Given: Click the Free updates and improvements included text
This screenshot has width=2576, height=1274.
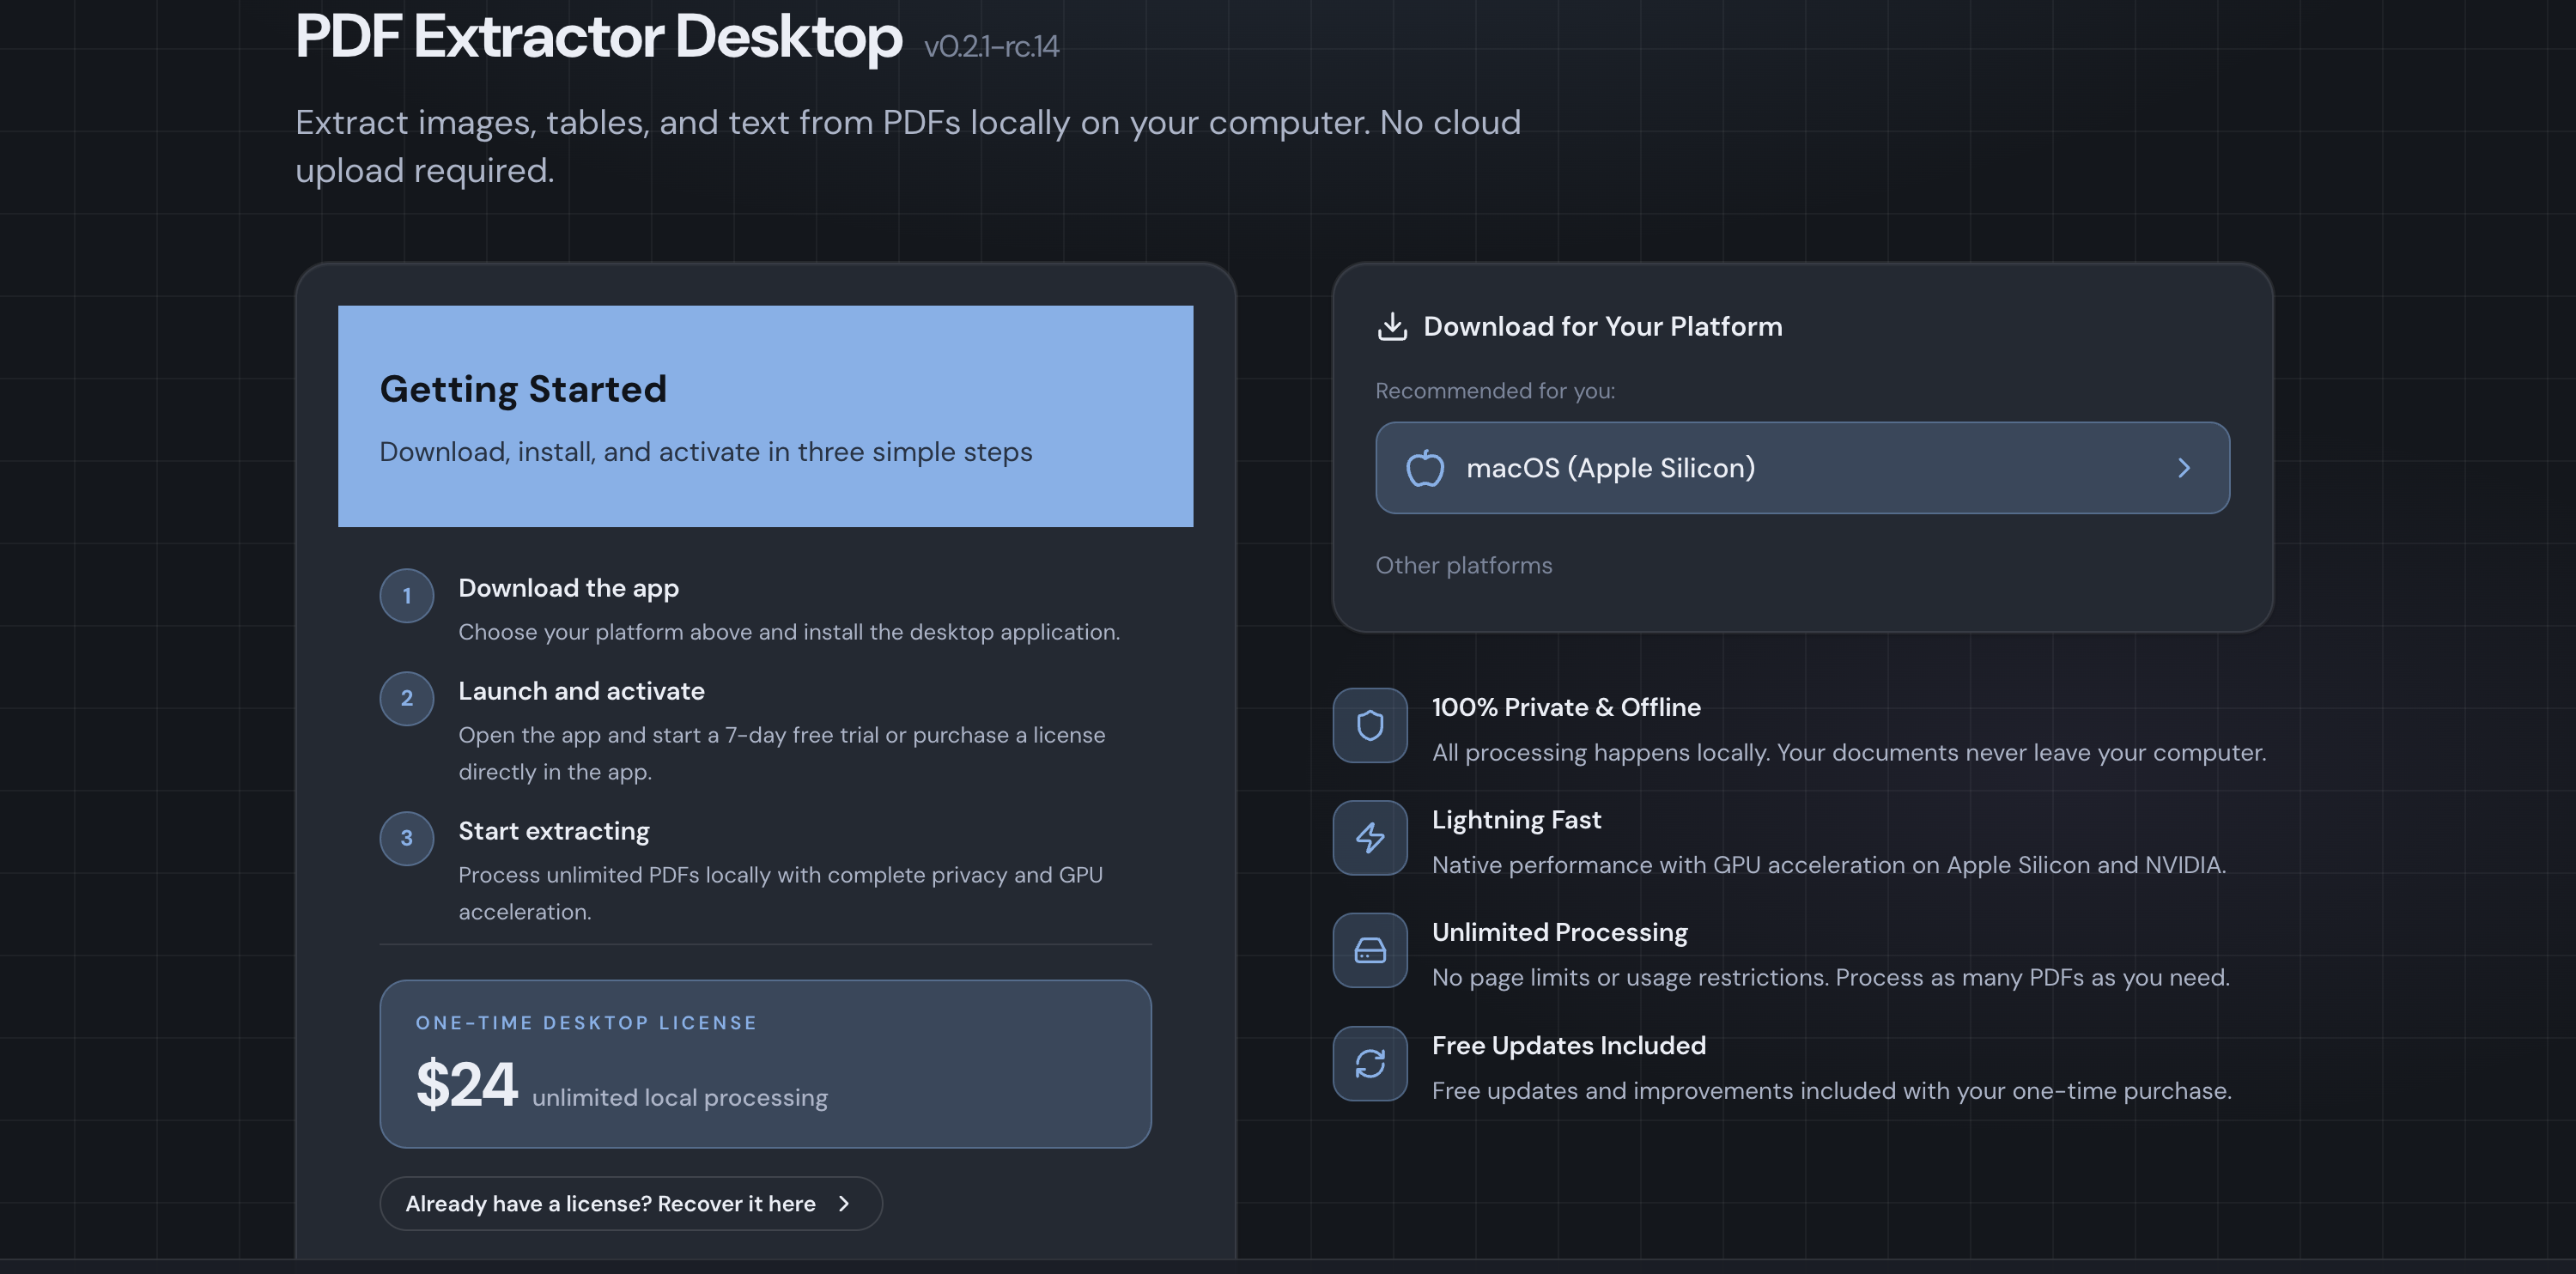Looking at the screenshot, I should point(1832,1090).
